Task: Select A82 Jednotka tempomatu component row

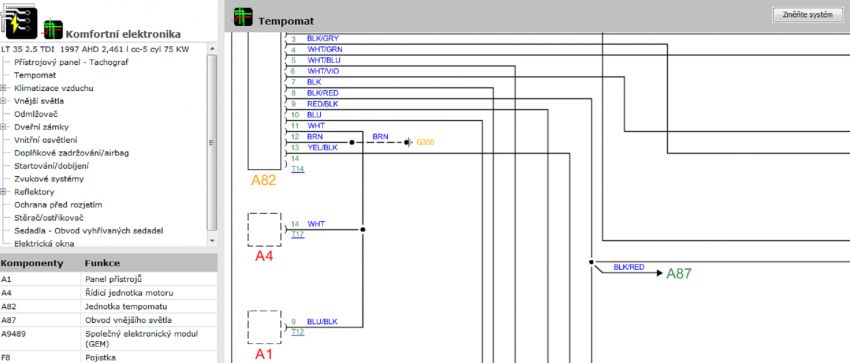Action: [x=108, y=306]
